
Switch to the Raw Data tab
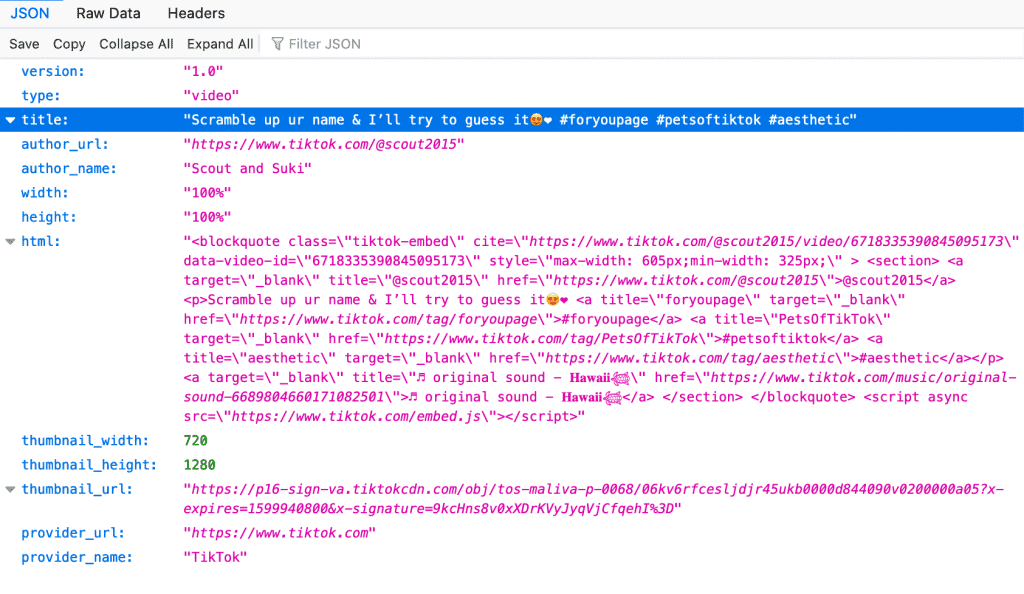108,14
